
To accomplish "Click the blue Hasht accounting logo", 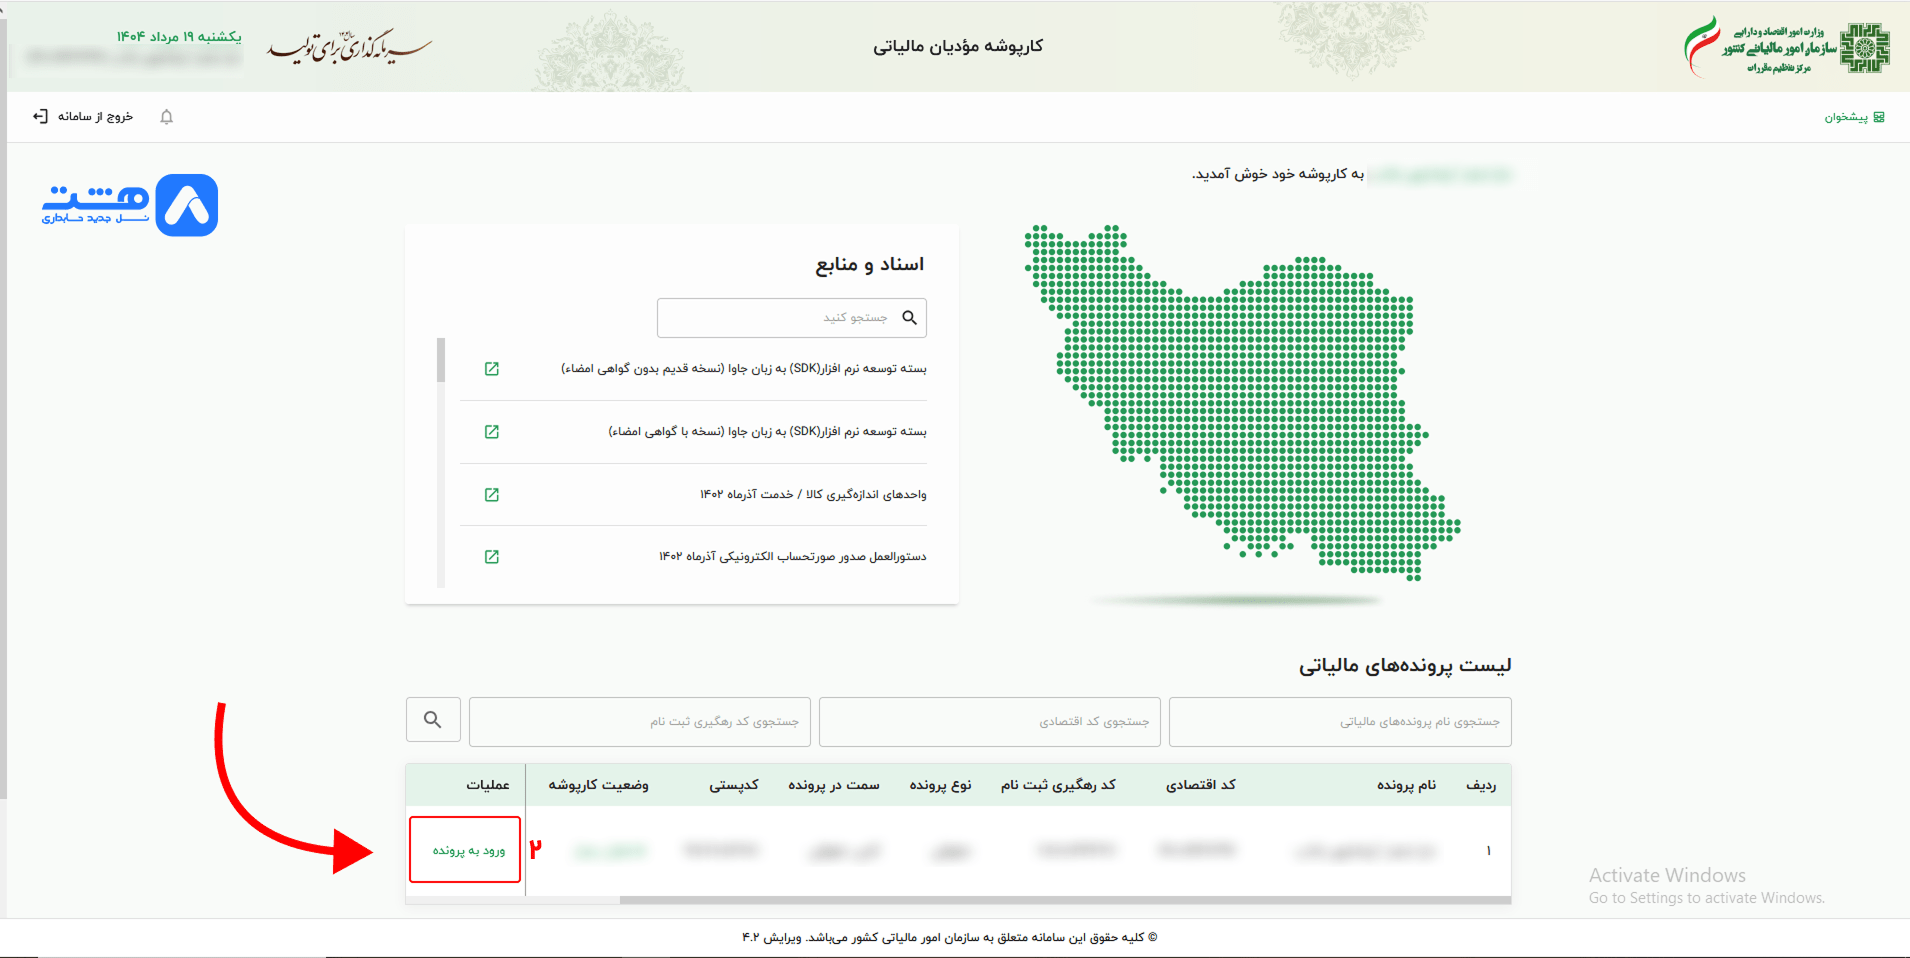I will pyautogui.click(x=130, y=205).
